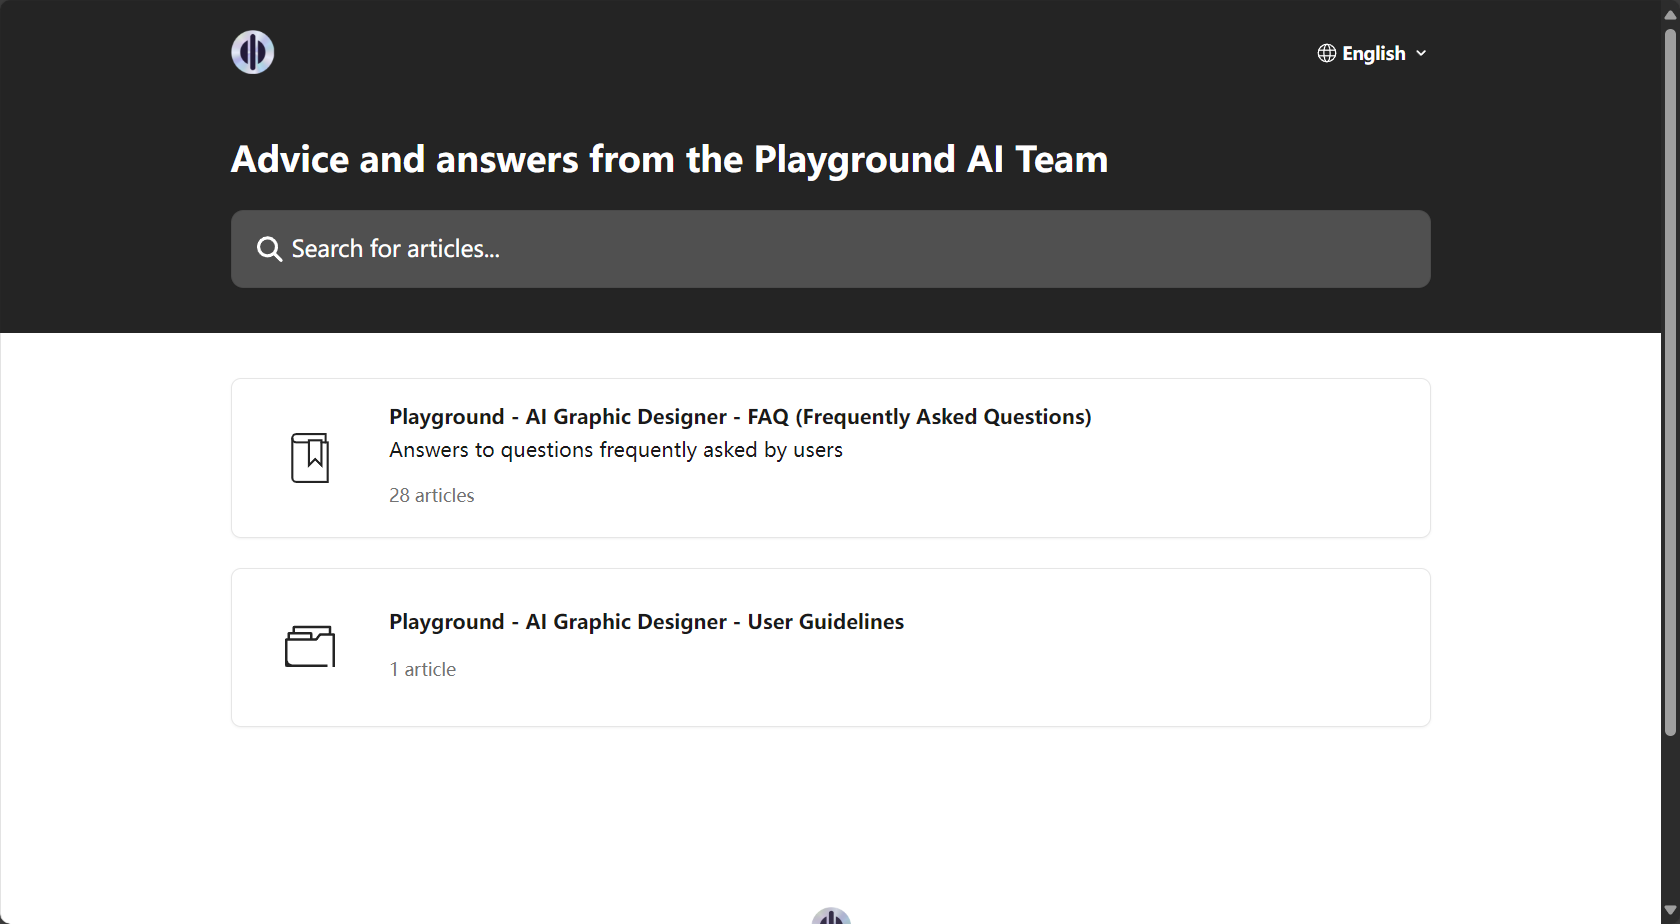Click the page heading 'Advice and answers'
The width and height of the screenshot is (1680, 924).
(669, 160)
